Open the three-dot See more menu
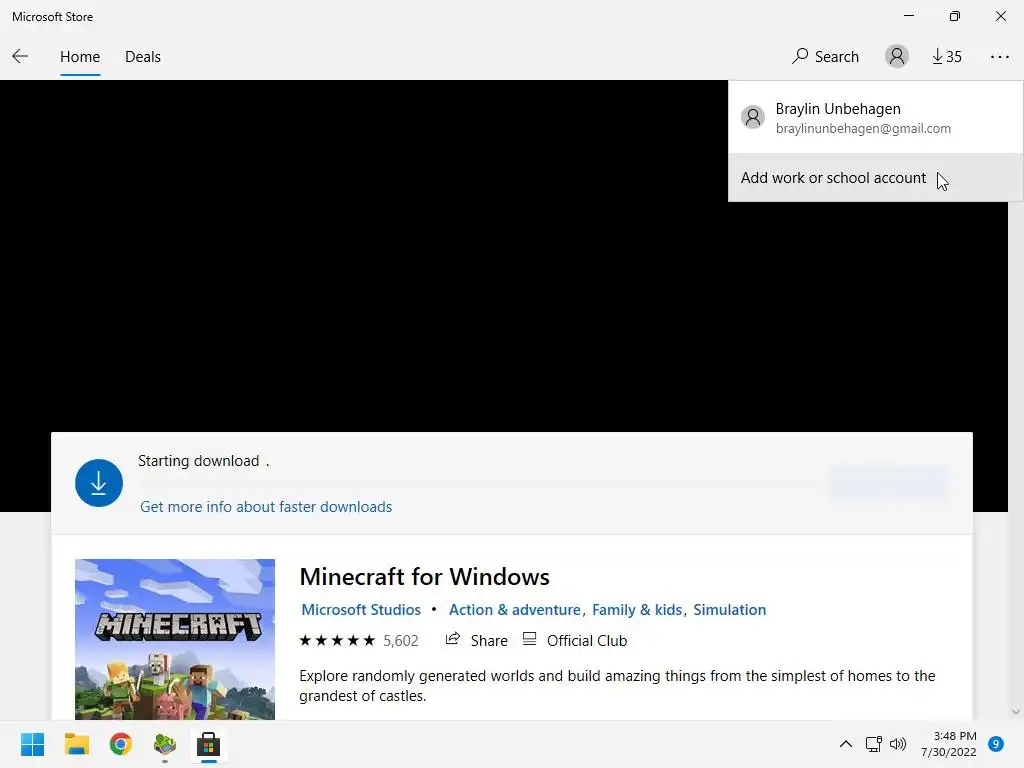Screen dimensions: 1024x768 pos(999,57)
